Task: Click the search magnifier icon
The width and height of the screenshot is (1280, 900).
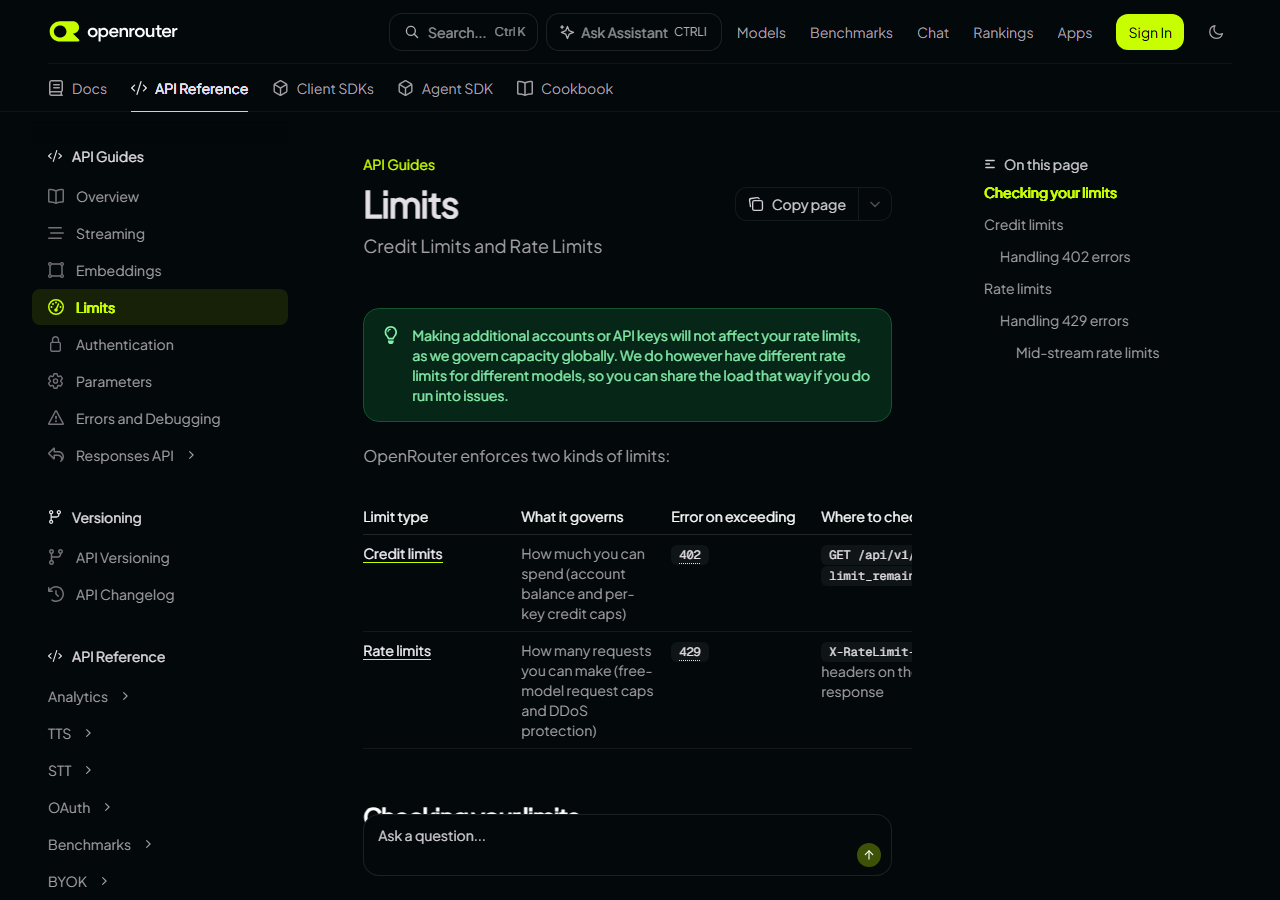Action: pyautogui.click(x=412, y=32)
